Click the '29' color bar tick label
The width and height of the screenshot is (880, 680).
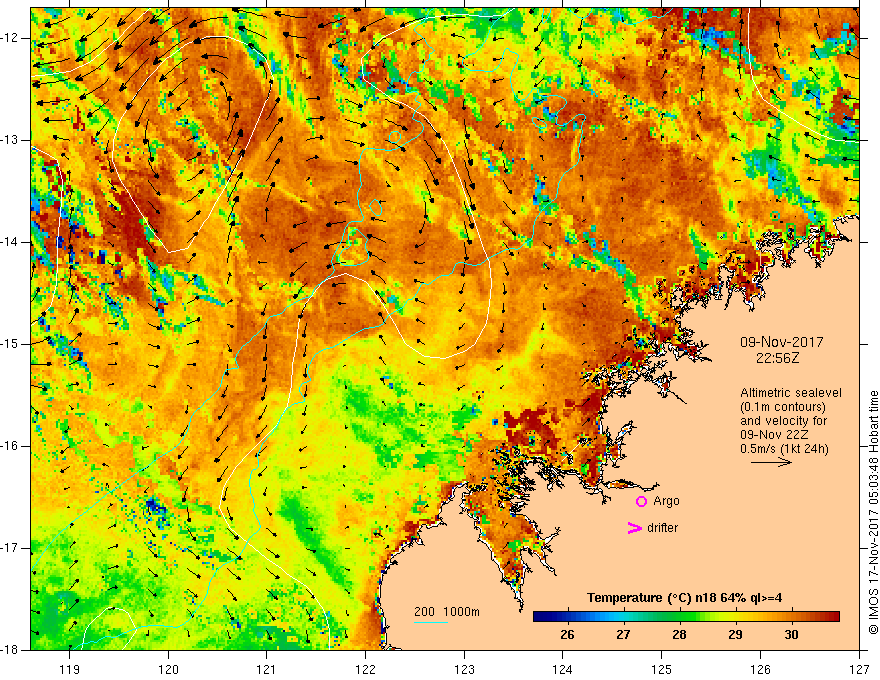[x=735, y=635]
